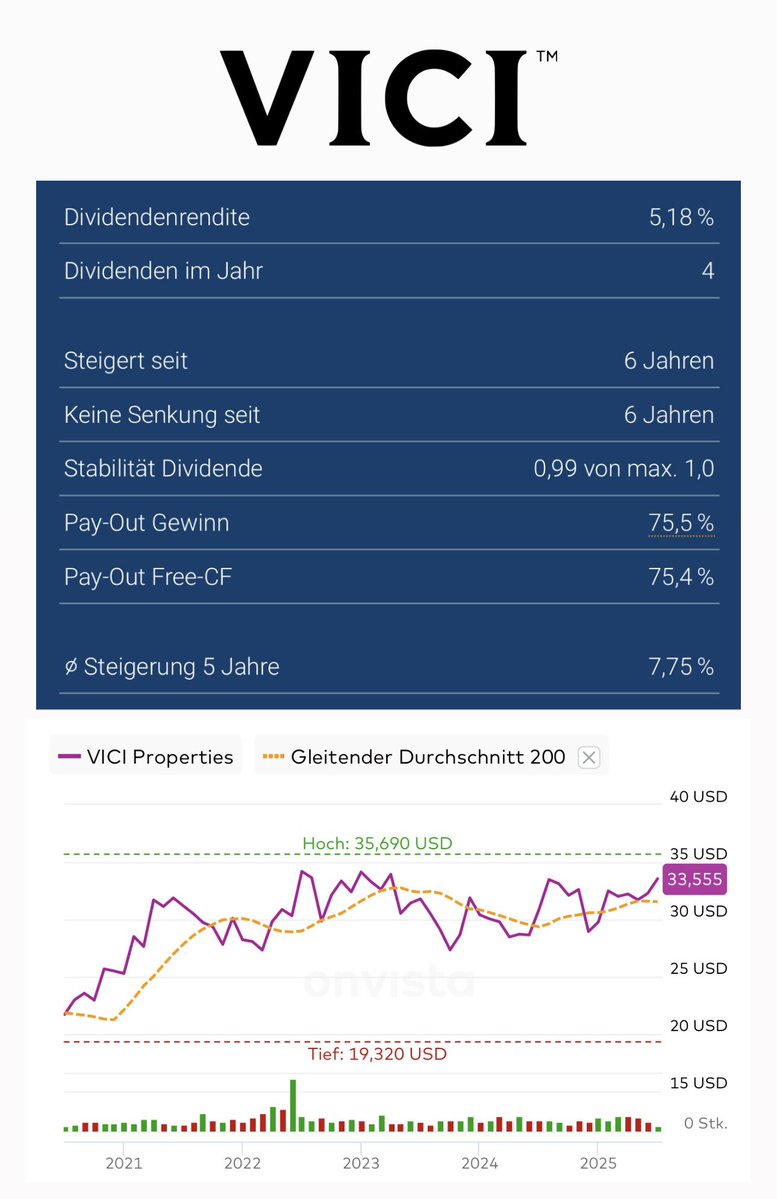Screen dimensions: 777x1199
Task: Click the 35 USD axis label
Action: pos(698,853)
